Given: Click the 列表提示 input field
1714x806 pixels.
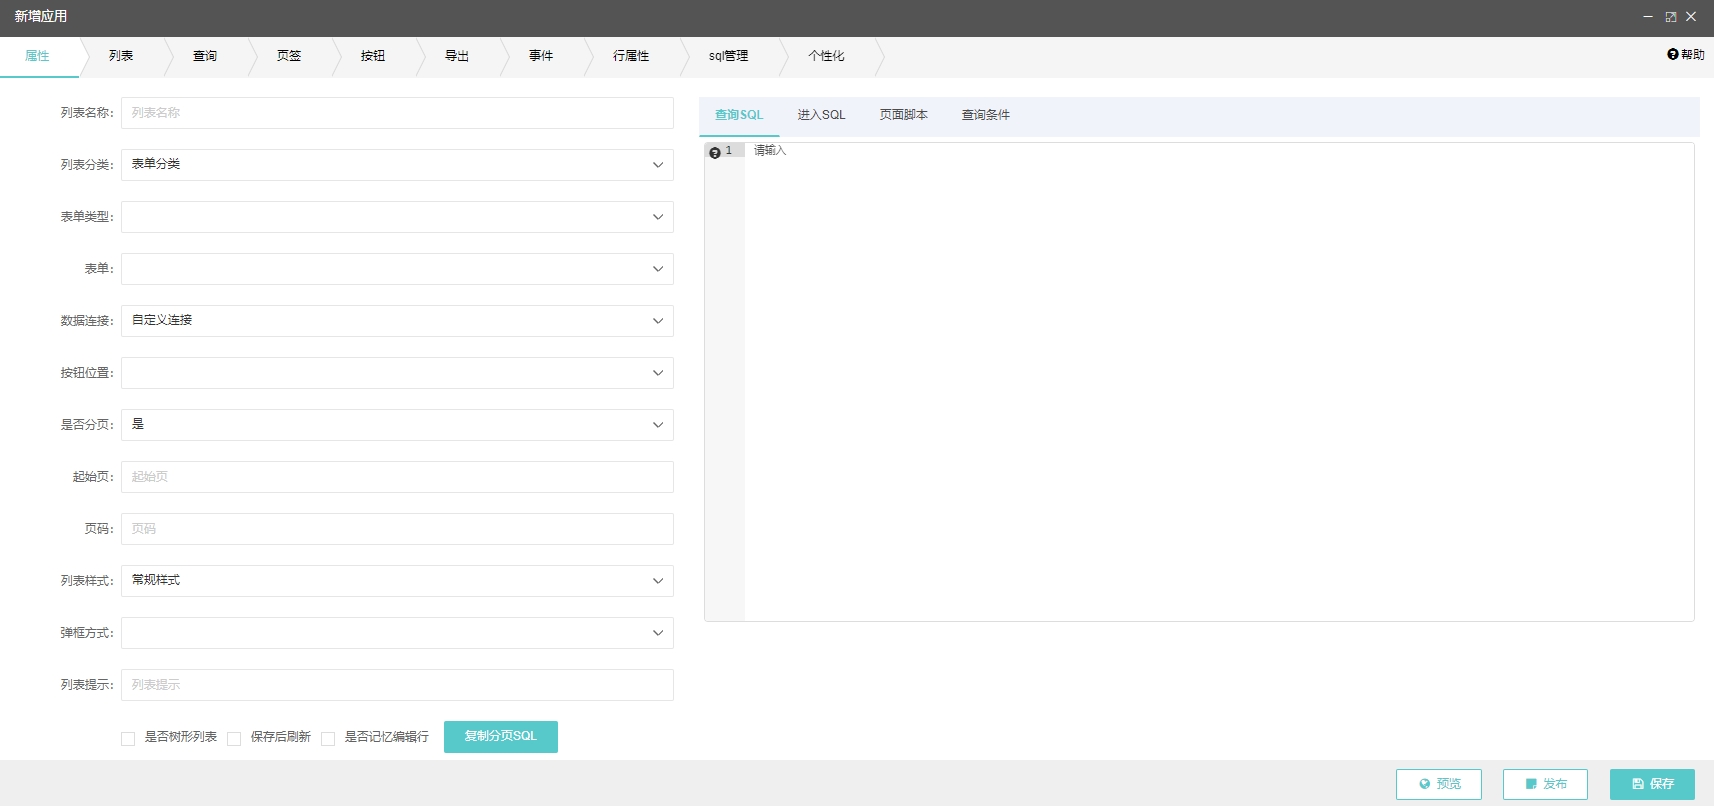Looking at the screenshot, I should click(x=397, y=685).
